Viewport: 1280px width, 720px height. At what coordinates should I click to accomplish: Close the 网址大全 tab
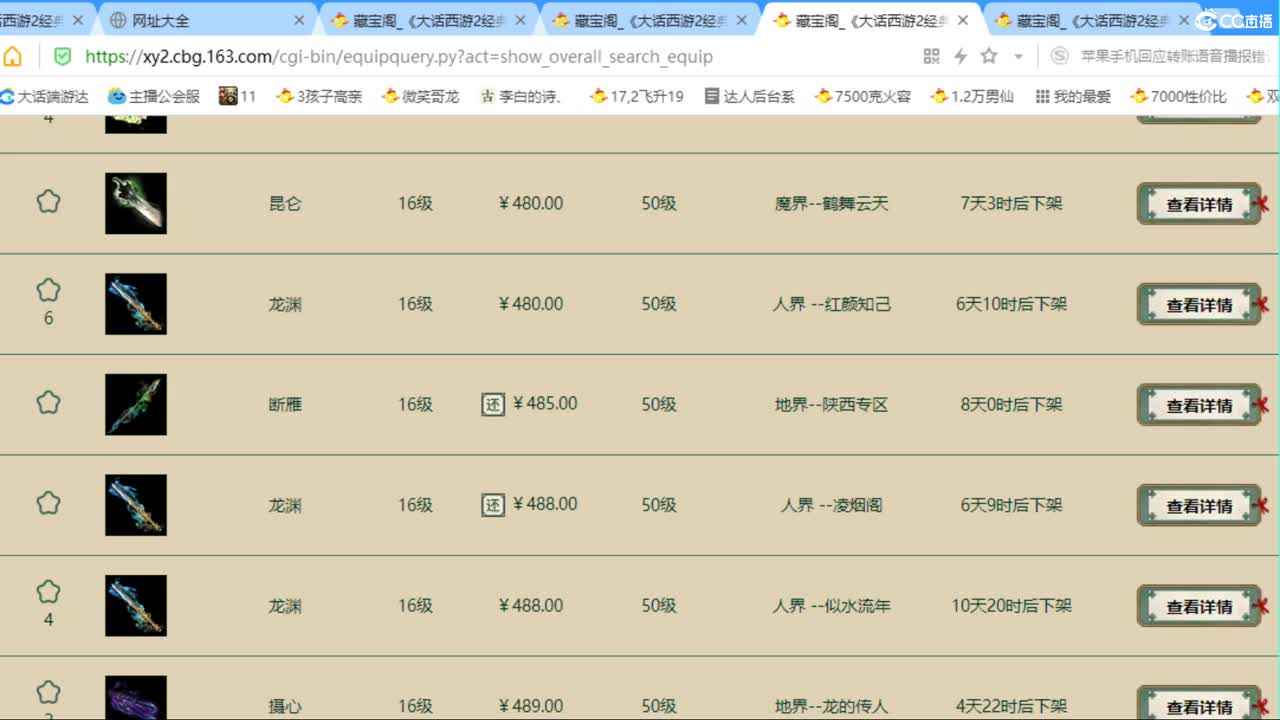click(299, 20)
